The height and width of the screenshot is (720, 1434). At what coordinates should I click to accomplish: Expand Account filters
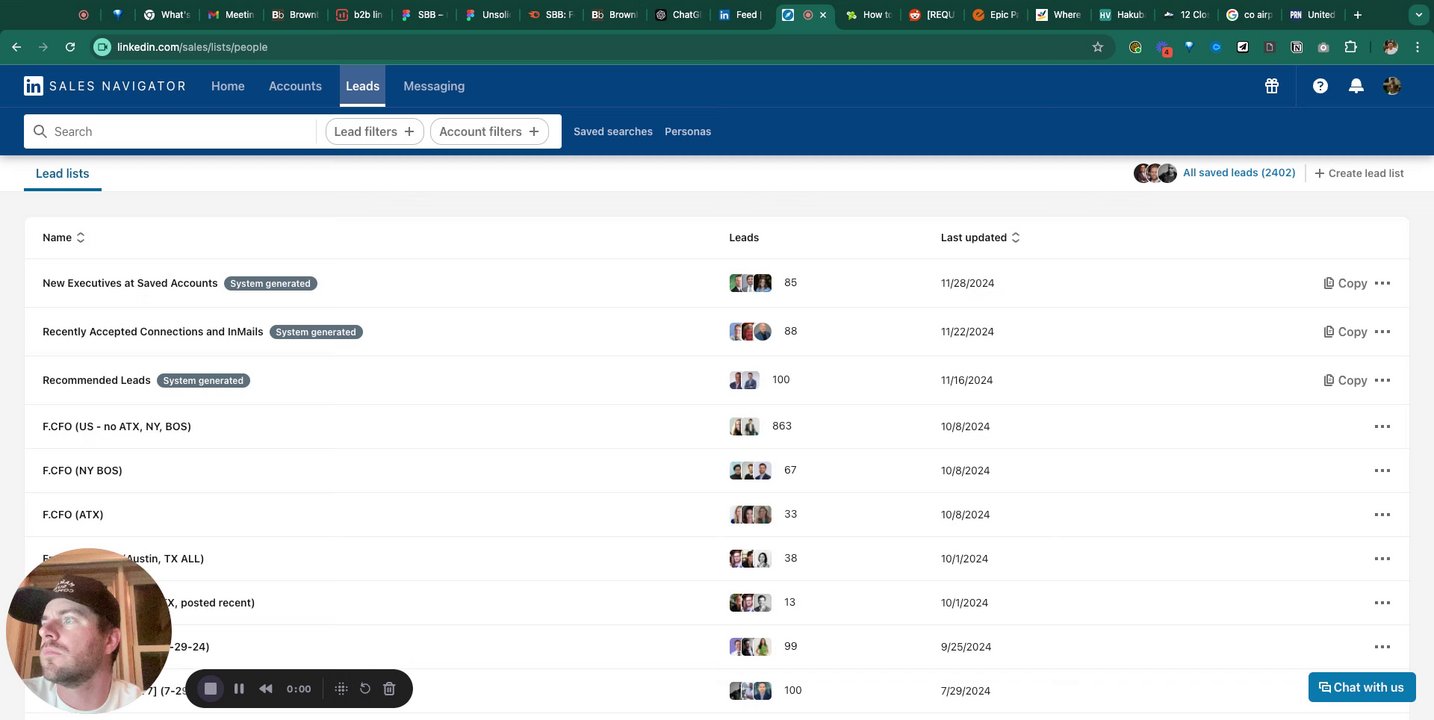pos(489,131)
